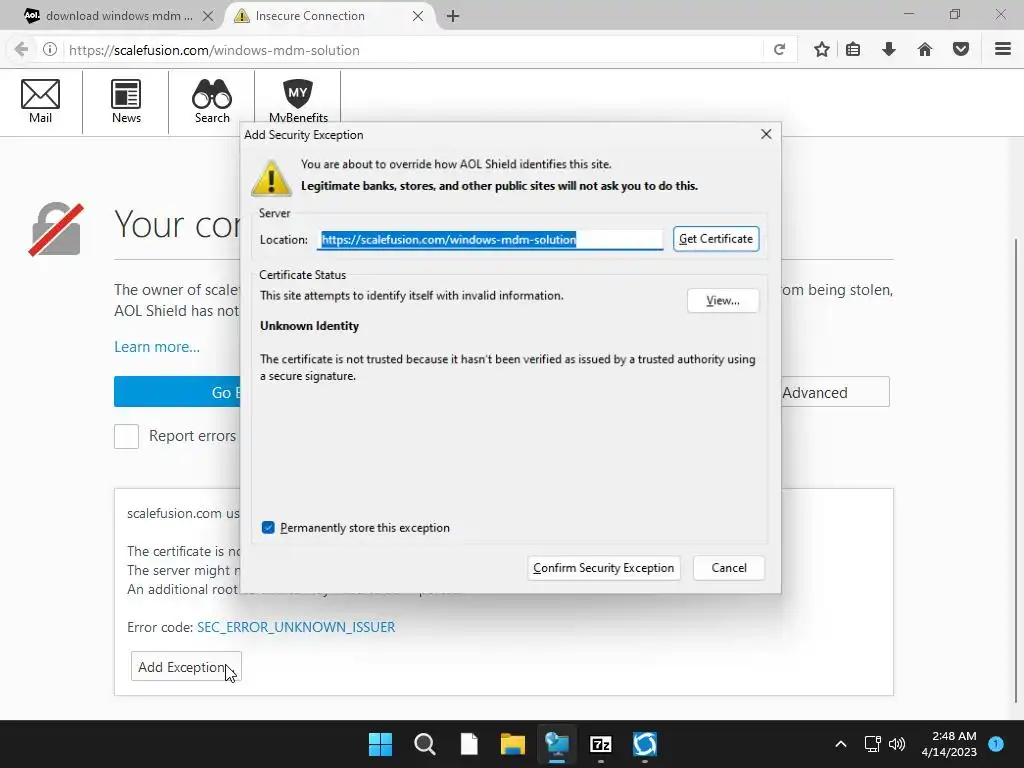Check the Report errors checkbox
Image resolution: width=1024 pixels, height=768 pixels.
click(x=126, y=436)
